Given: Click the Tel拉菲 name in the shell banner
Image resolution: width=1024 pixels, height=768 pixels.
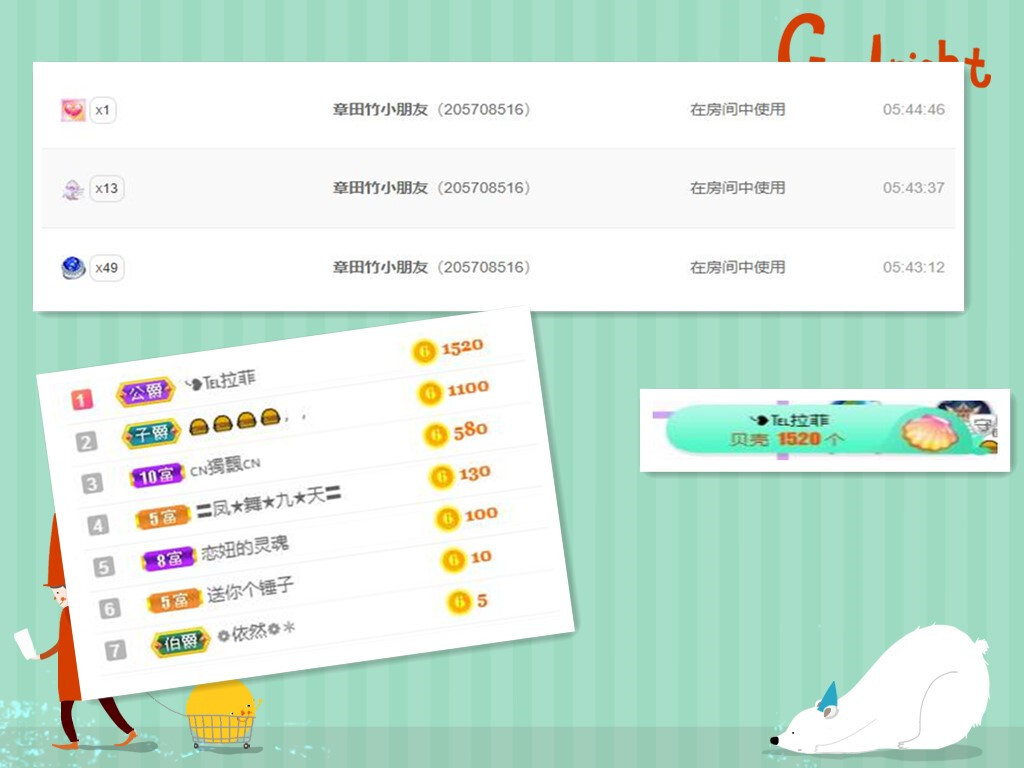Looking at the screenshot, I should click(789, 420).
